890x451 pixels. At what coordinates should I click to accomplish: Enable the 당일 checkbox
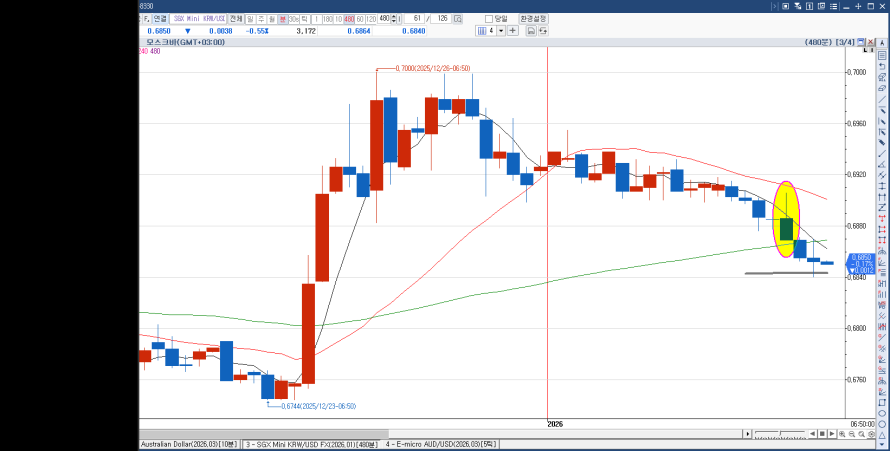point(489,18)
